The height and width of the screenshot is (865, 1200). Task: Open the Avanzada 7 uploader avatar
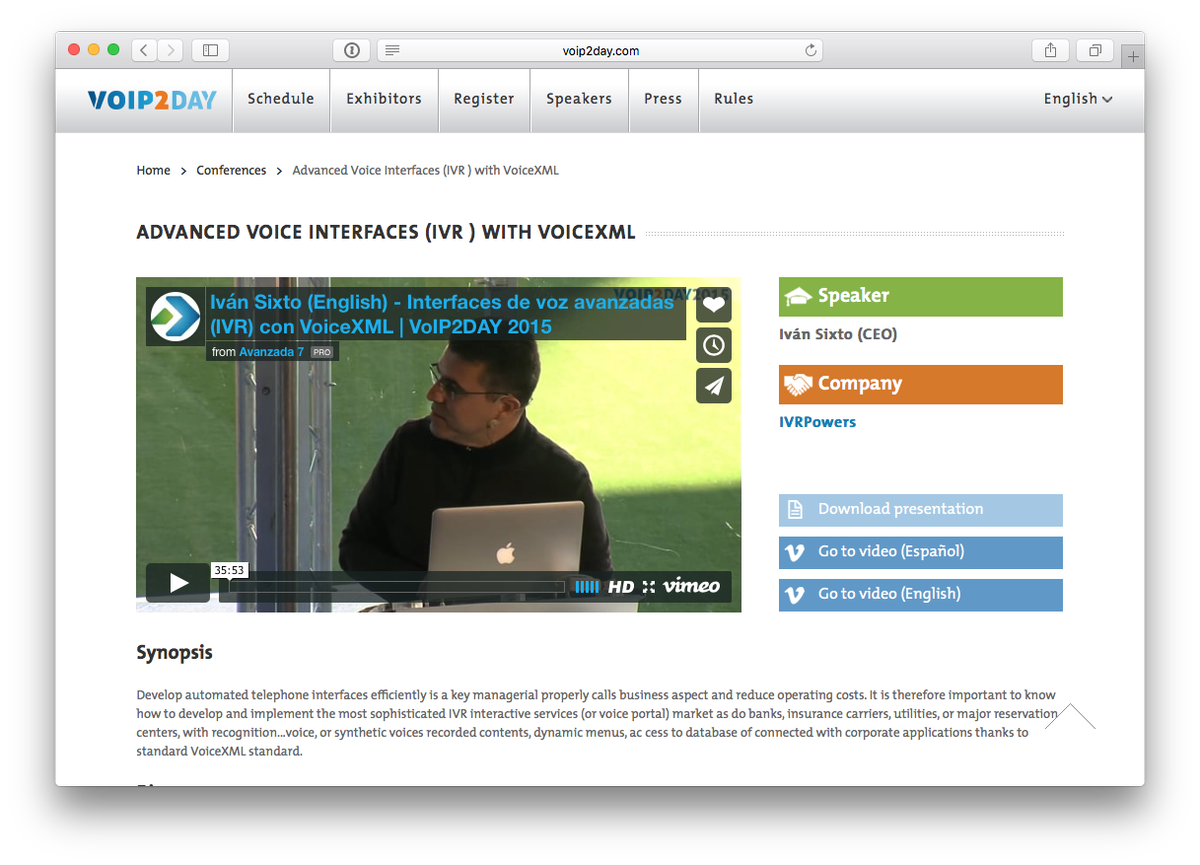click(175, 317)
